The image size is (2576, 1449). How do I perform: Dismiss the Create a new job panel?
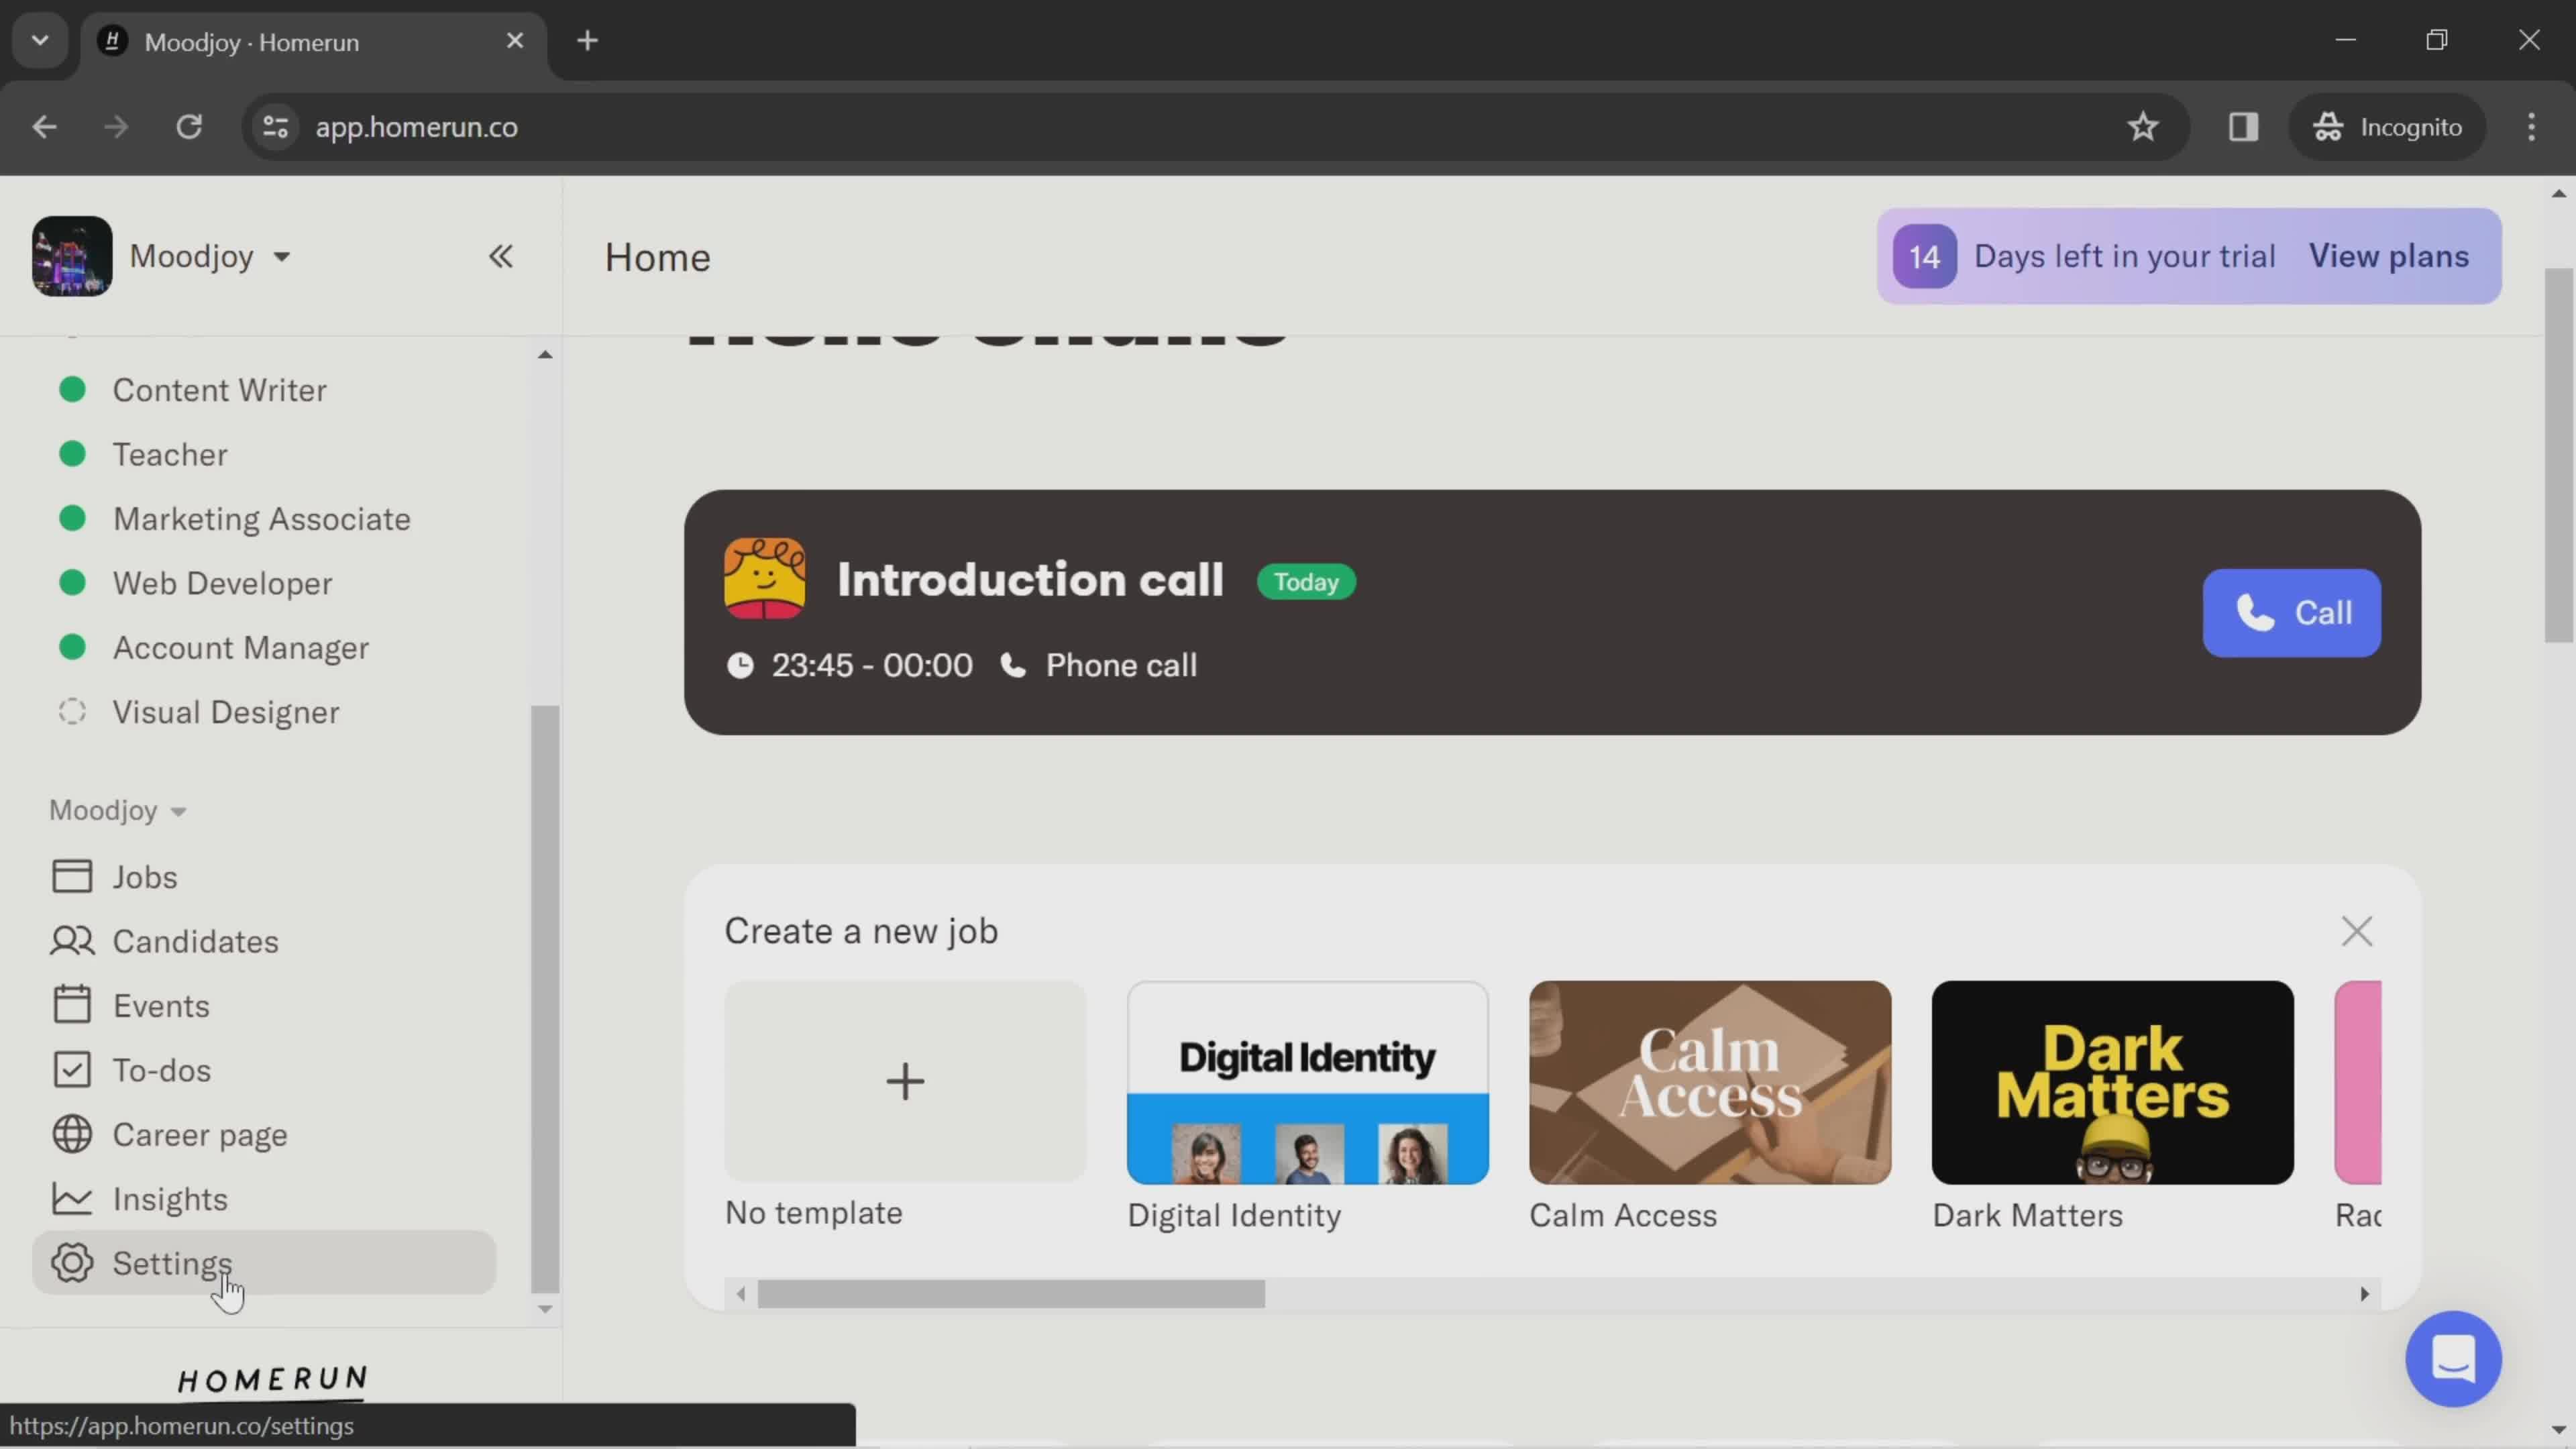pos(2356,931)
